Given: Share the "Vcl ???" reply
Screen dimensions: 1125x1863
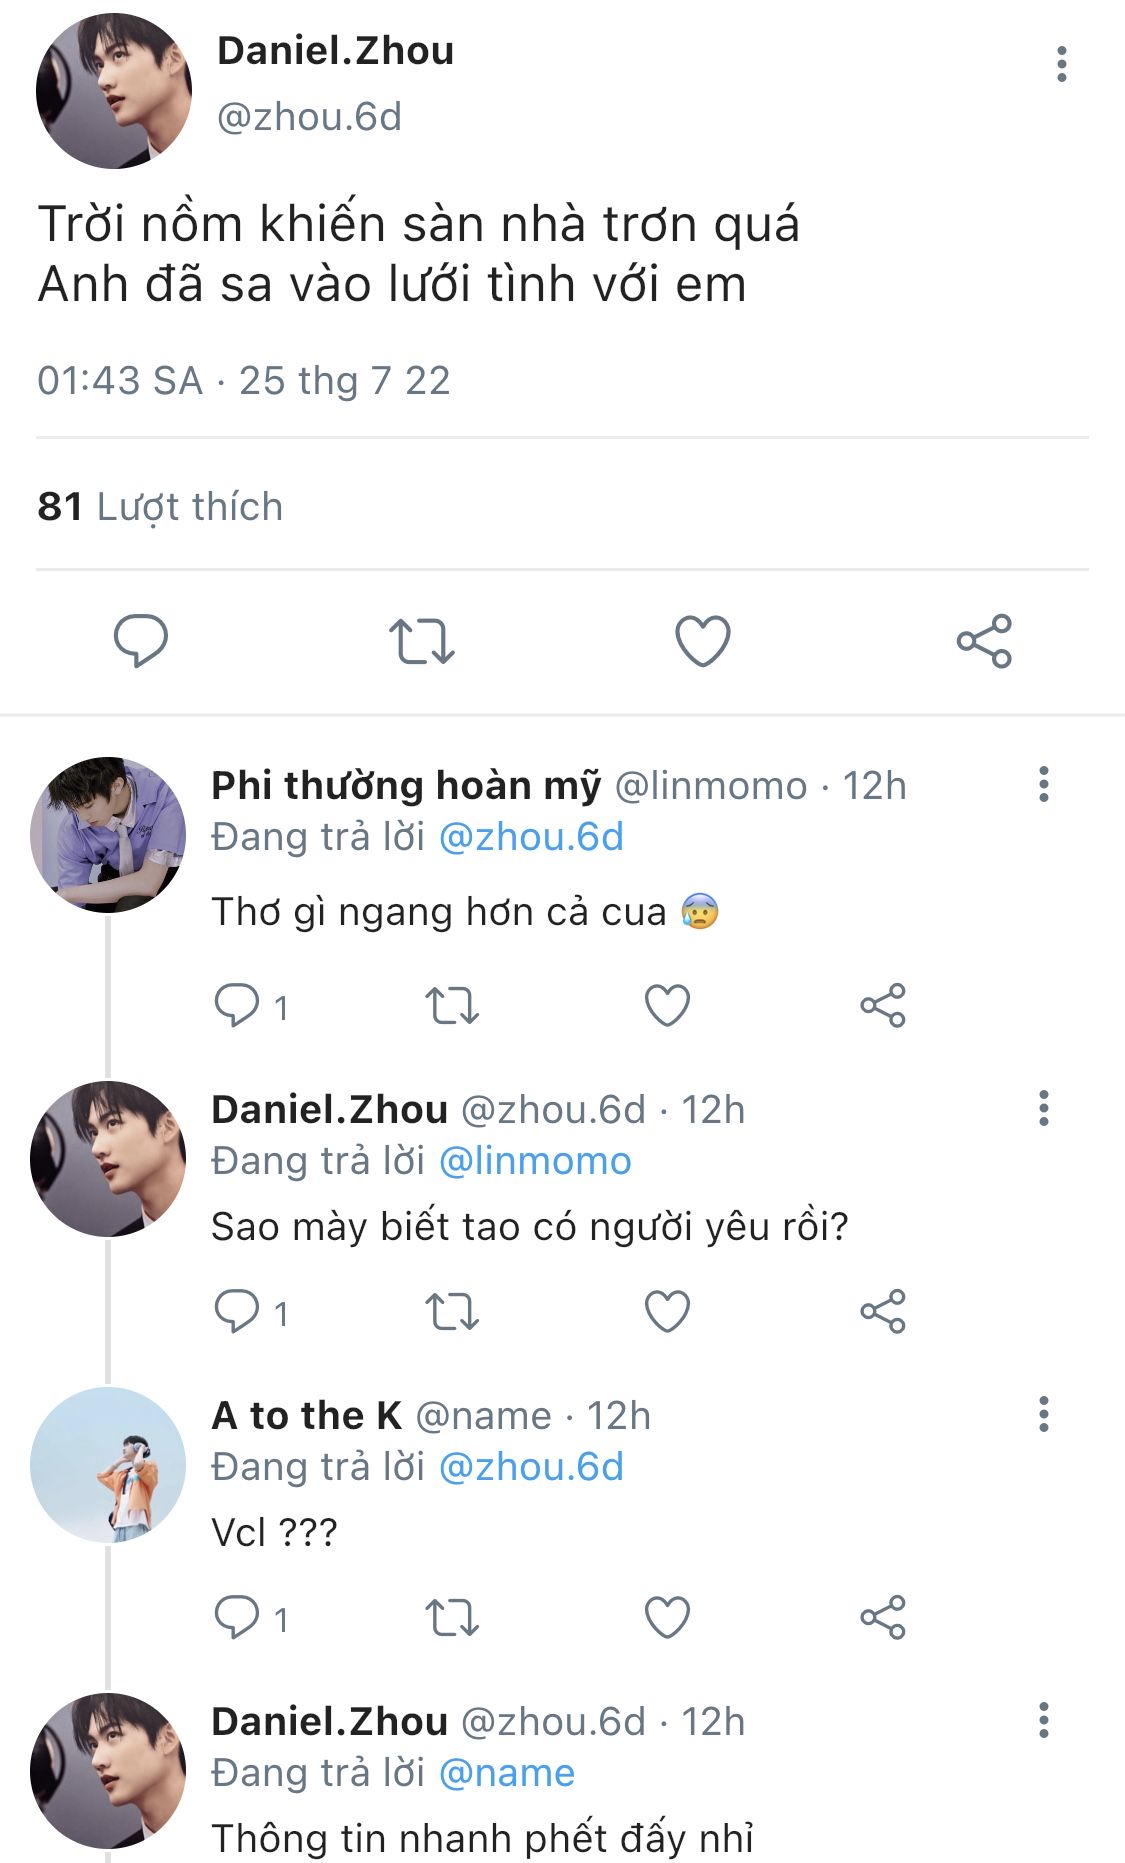Looking at the screenshot, I should 883,1617.
